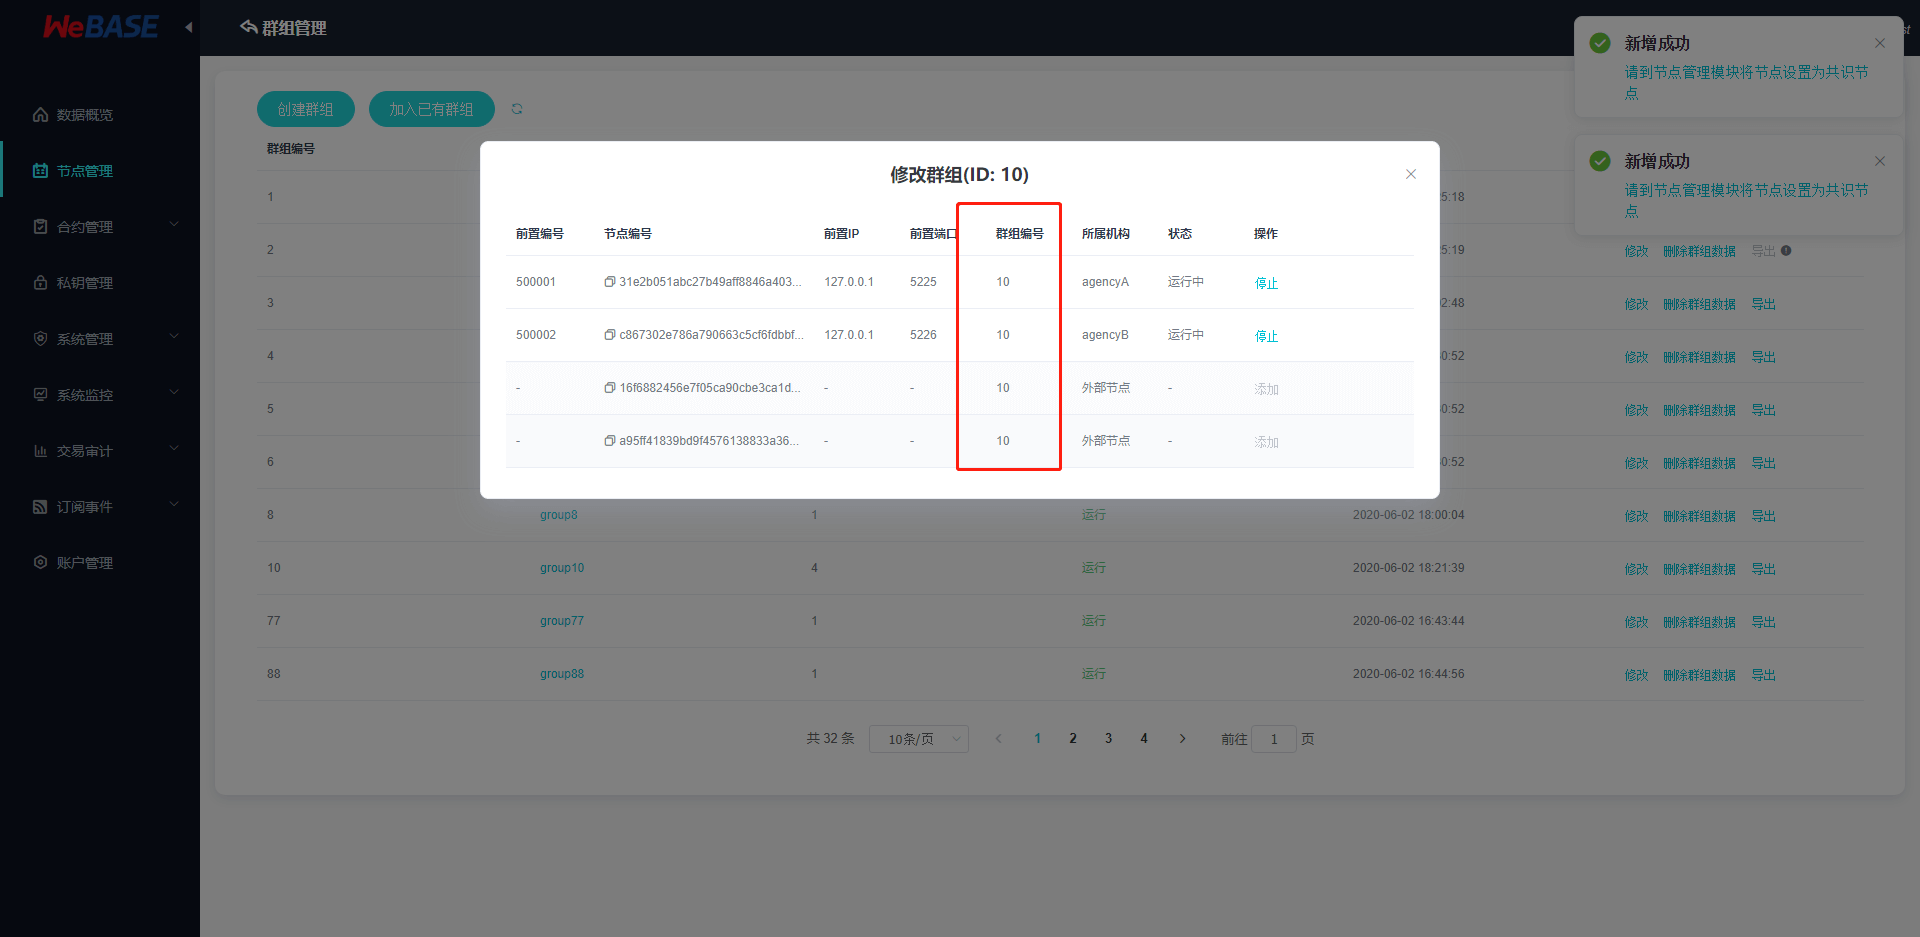This screenshot has height=937, width=1920.
Task: Expand the 交易审计 chevron
Action: [x=174, y=448]
